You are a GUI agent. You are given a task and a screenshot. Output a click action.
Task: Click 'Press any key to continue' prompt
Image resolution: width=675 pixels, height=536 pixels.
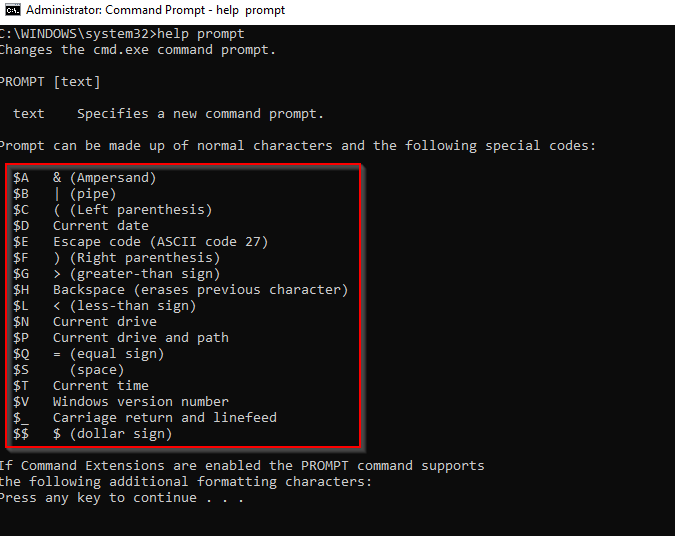(120, 498)
